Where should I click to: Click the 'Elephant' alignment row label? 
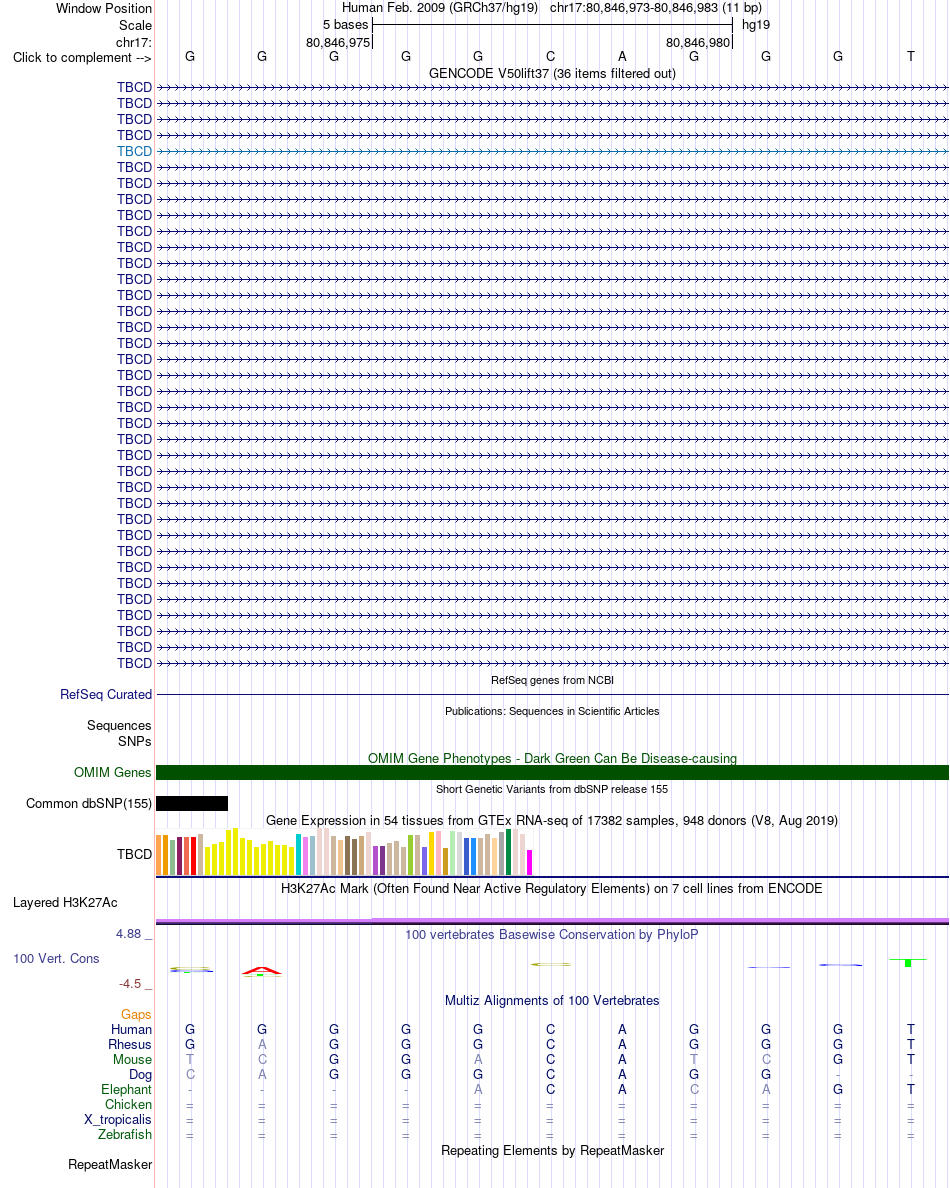click(x=127, y=1090)
